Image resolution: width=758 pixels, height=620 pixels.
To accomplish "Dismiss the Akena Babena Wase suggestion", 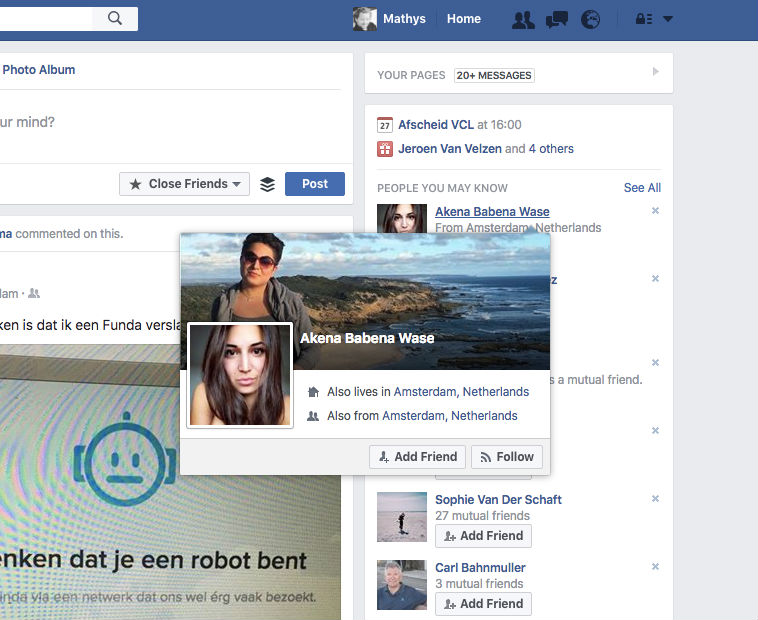I will click(x=655, y=211).
